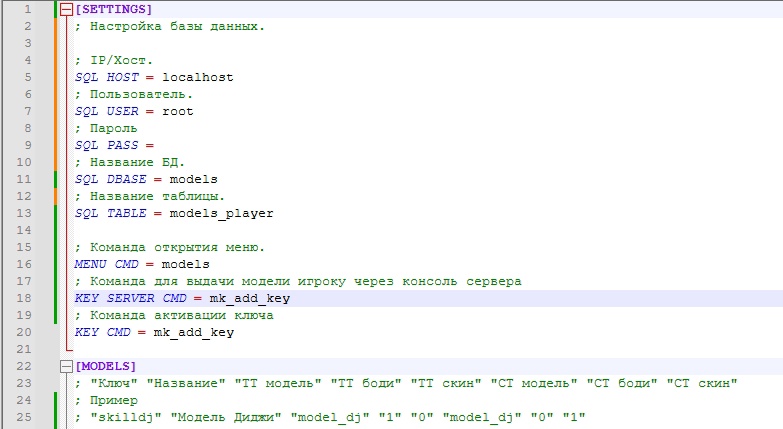Viewport: 783px width, 429px height.
Task: Place cursor in KEY SERVER CMD value
Action: tap(250, 298)
